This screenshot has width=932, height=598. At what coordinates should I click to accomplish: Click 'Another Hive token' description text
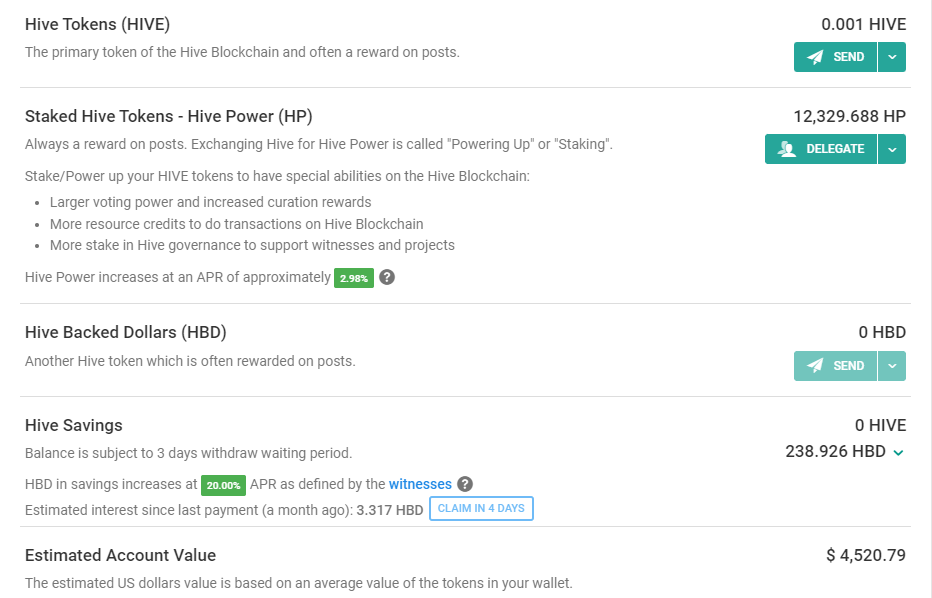pos(190,361)
